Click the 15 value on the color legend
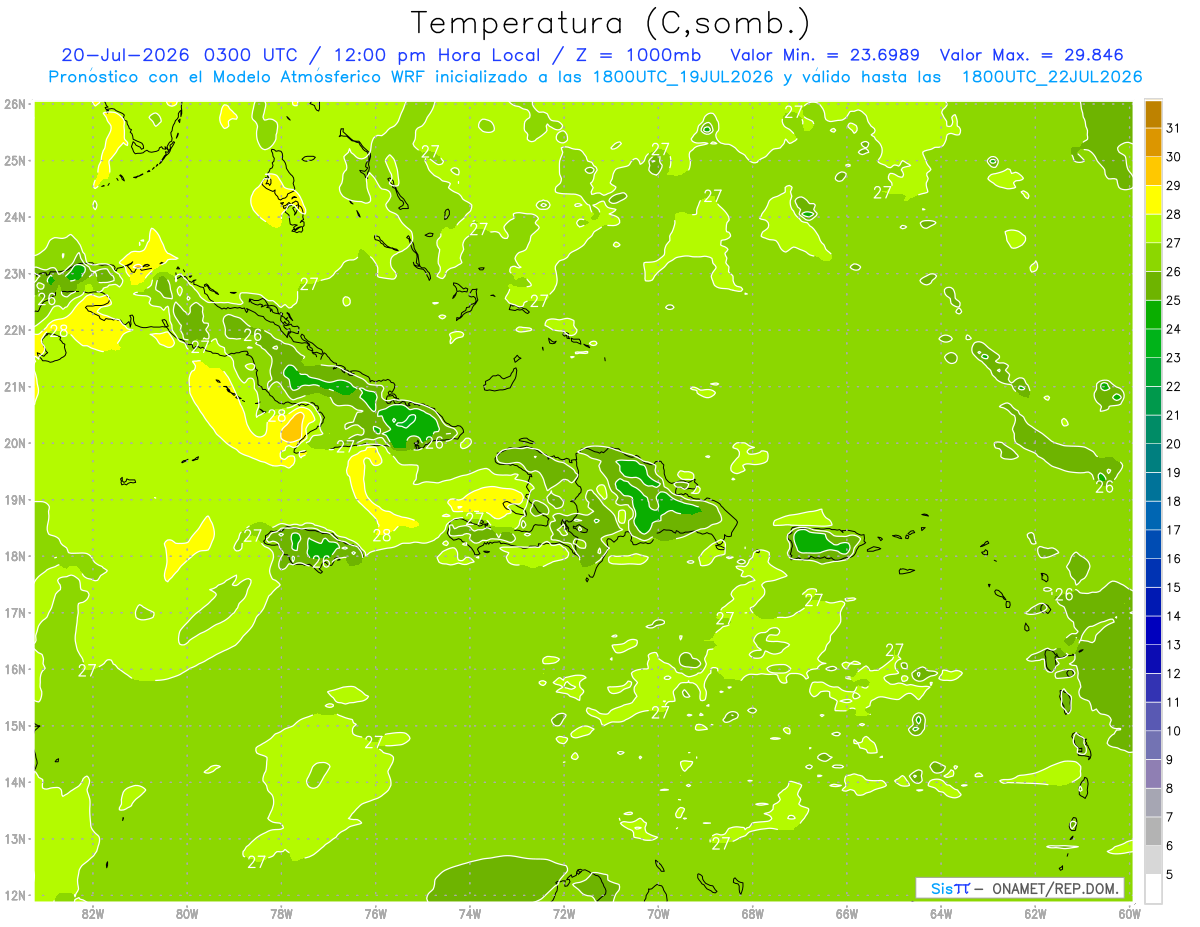Image resolution: width=1200 pixels, height=927 pixels. click(1174, 587)
